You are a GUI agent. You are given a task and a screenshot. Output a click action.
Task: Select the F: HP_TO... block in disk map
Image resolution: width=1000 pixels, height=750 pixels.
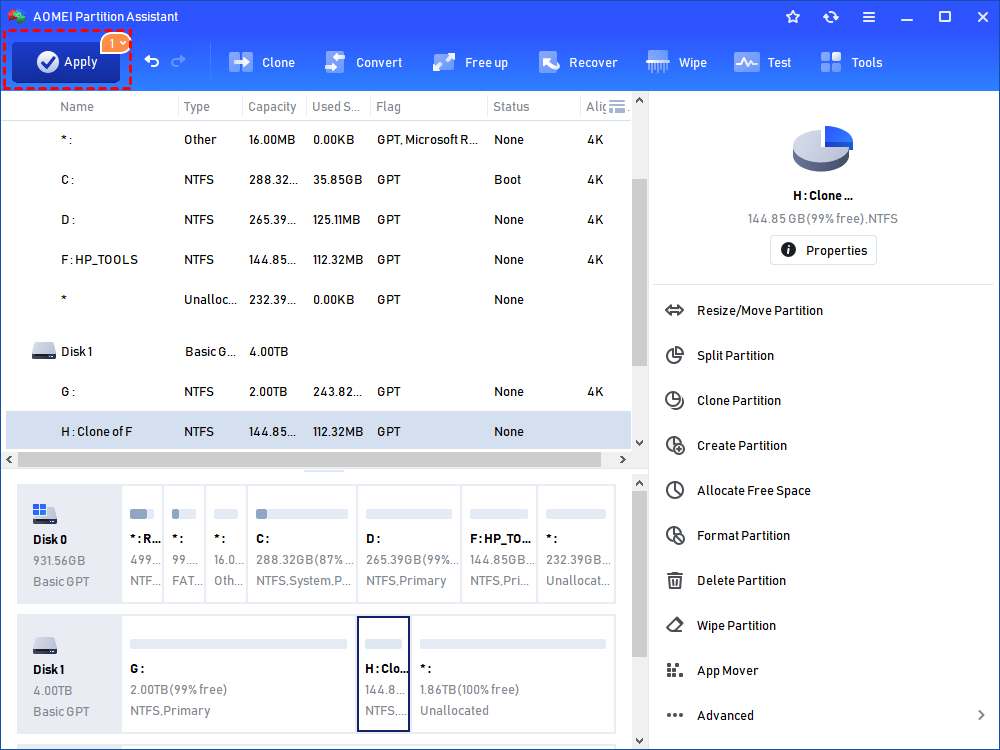(x=499, y=544)
